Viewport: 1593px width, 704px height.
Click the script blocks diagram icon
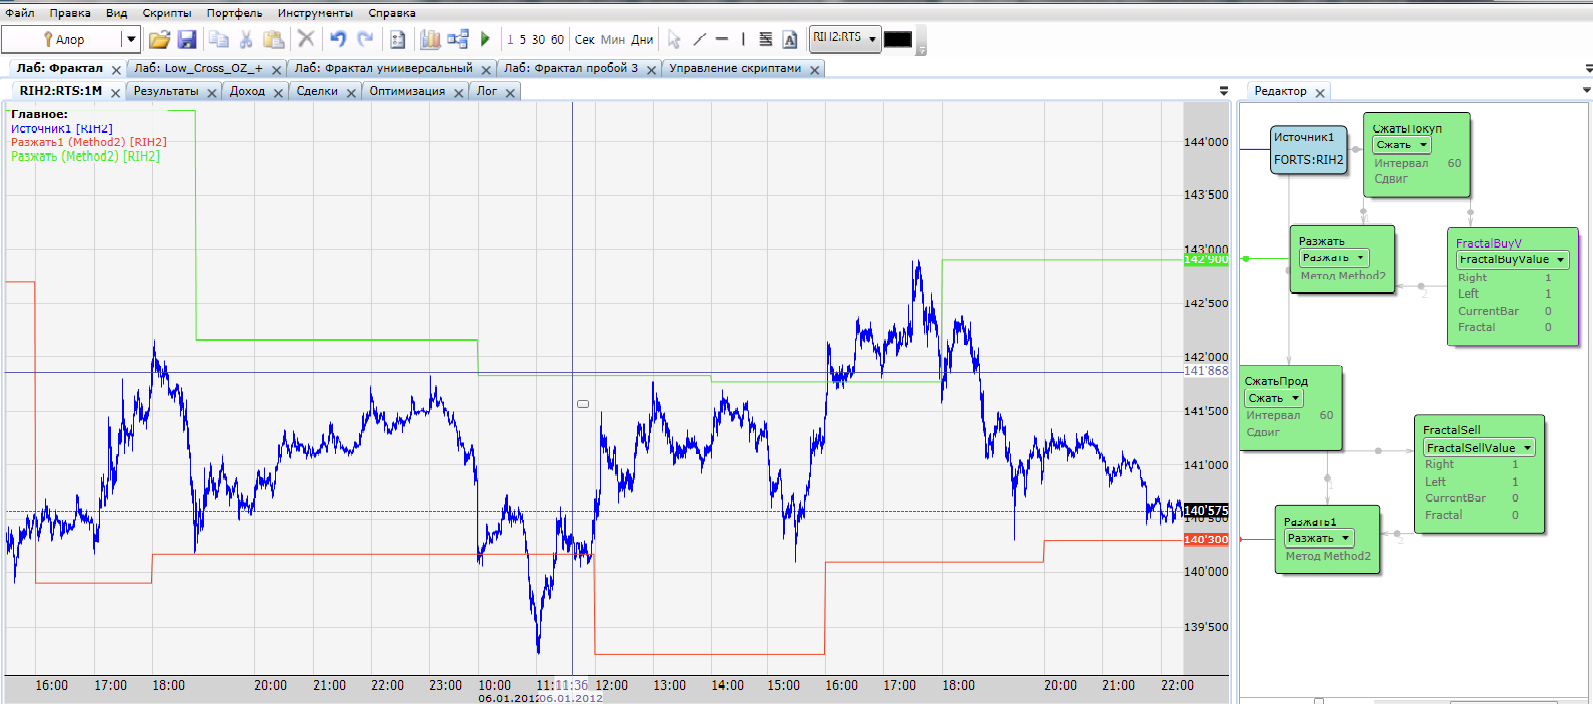(x=458, y=39)
